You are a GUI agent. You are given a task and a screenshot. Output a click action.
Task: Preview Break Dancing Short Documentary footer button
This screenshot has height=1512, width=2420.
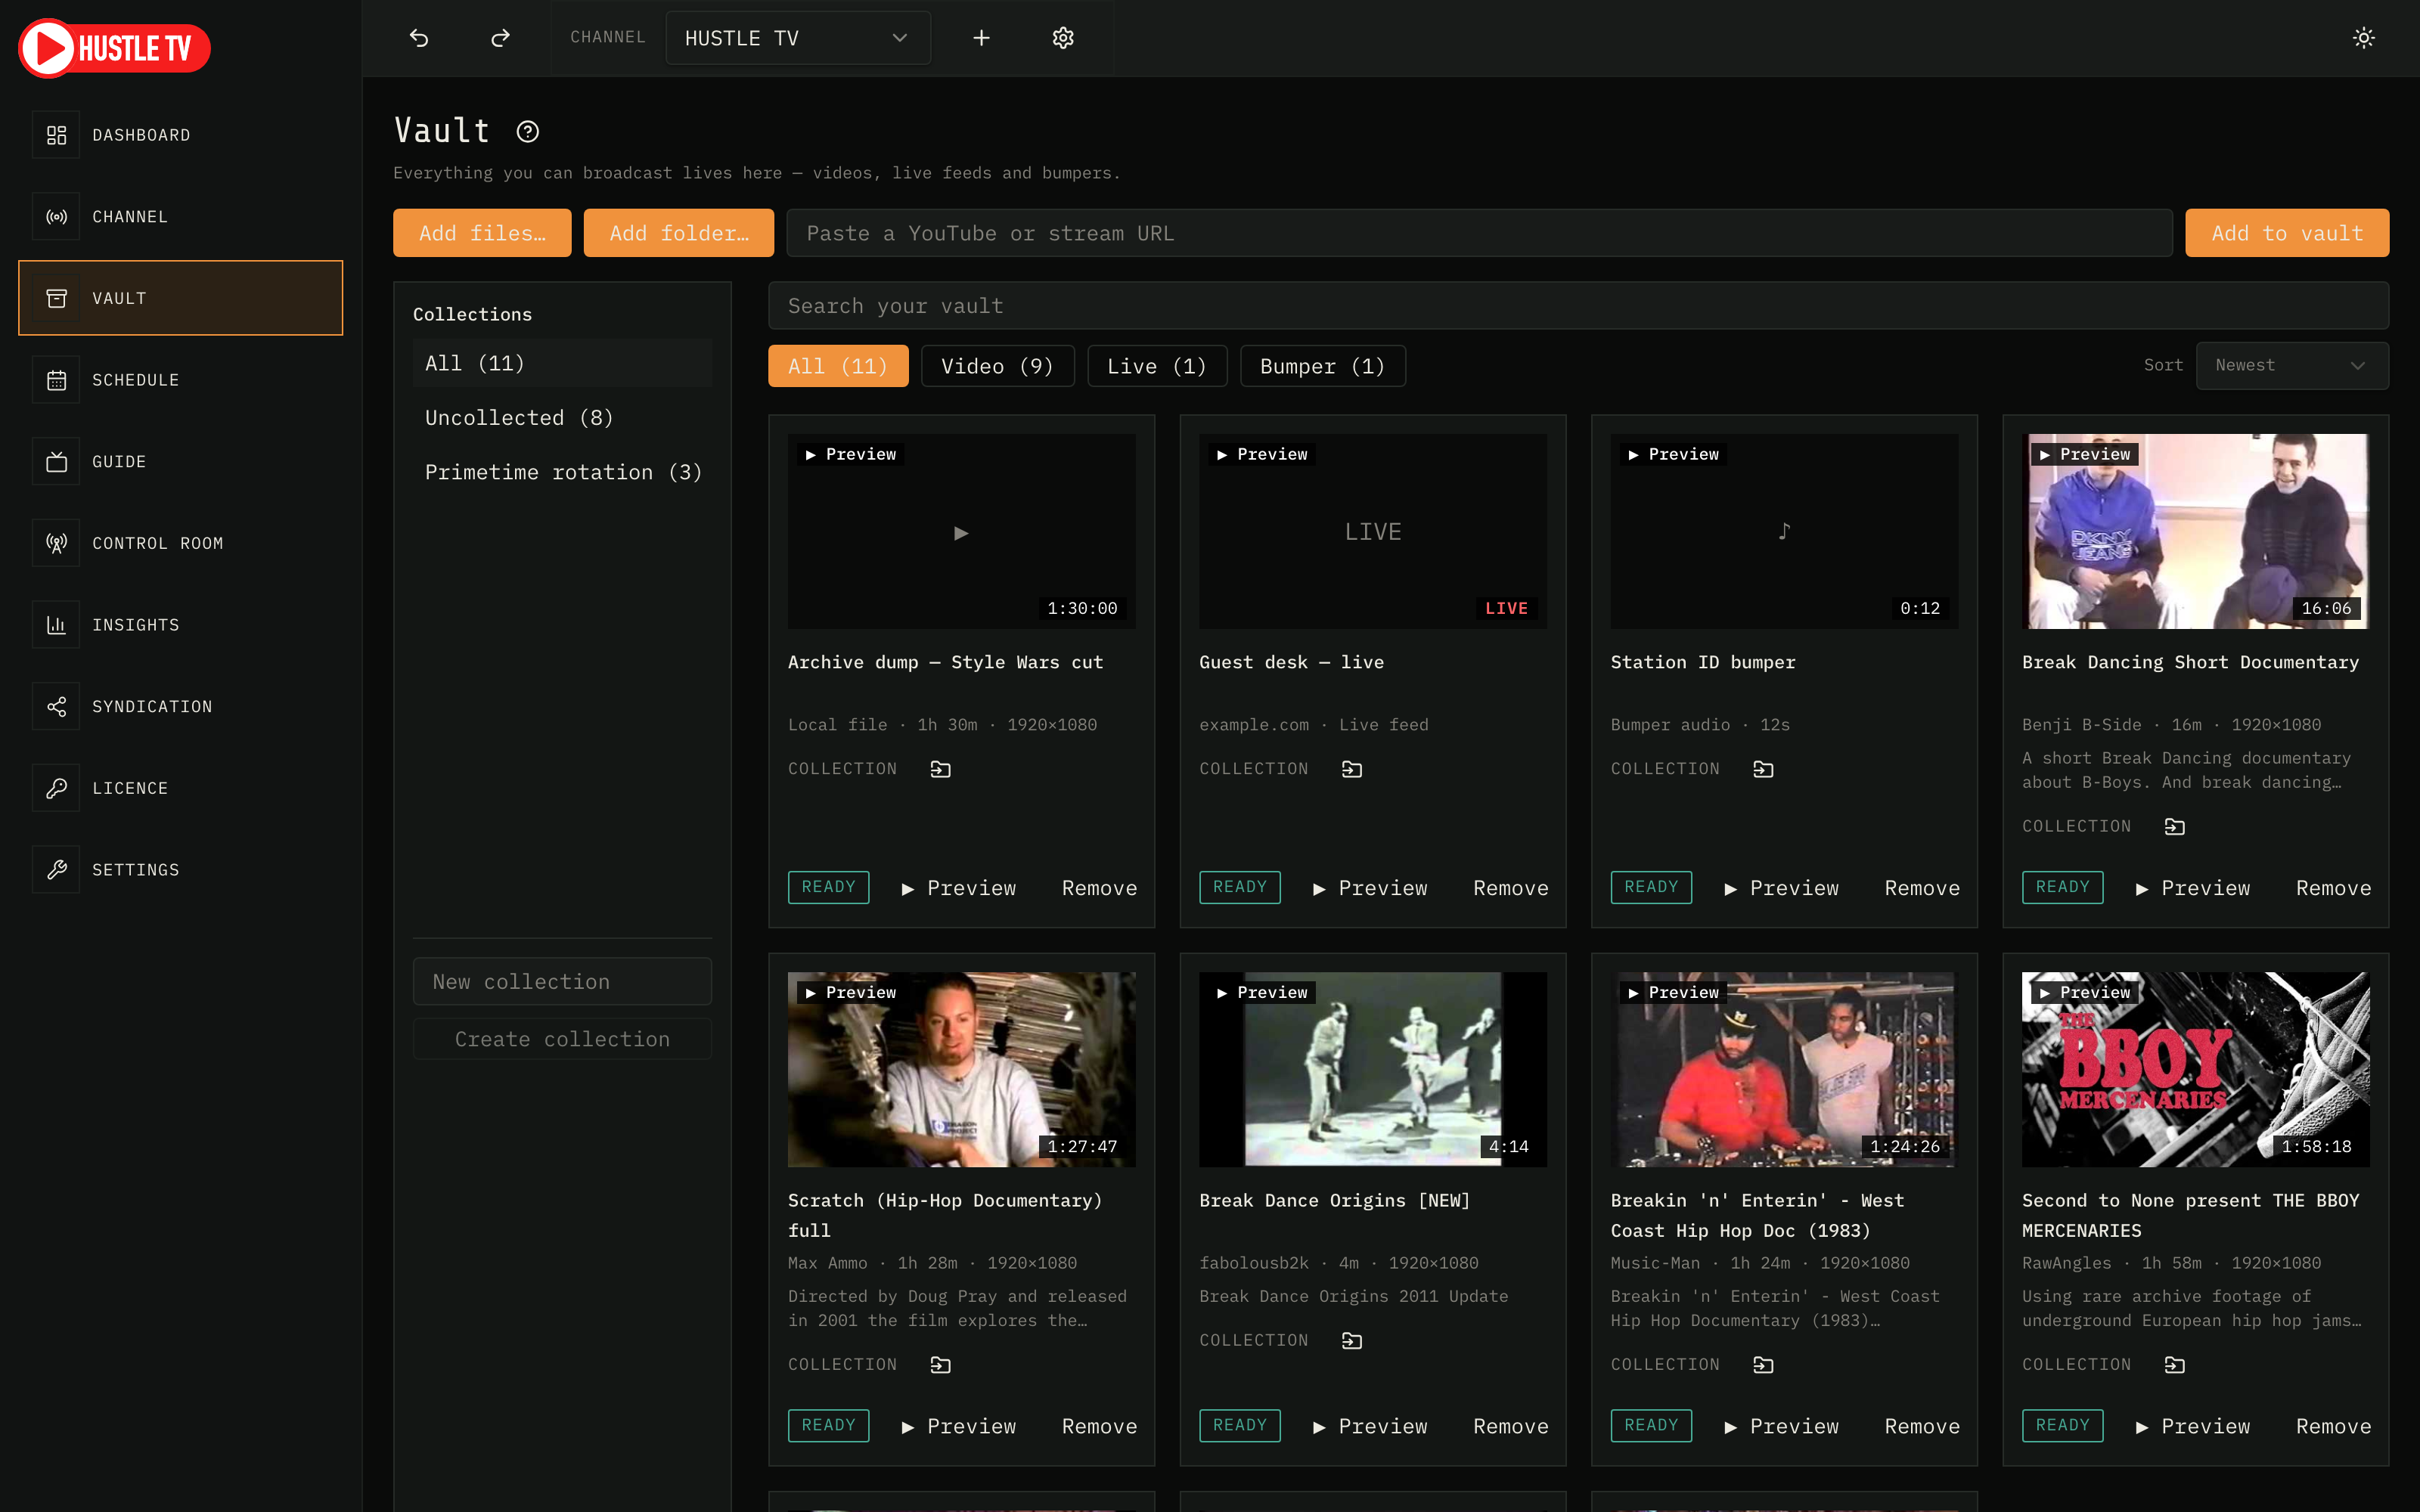[2193, 888]
